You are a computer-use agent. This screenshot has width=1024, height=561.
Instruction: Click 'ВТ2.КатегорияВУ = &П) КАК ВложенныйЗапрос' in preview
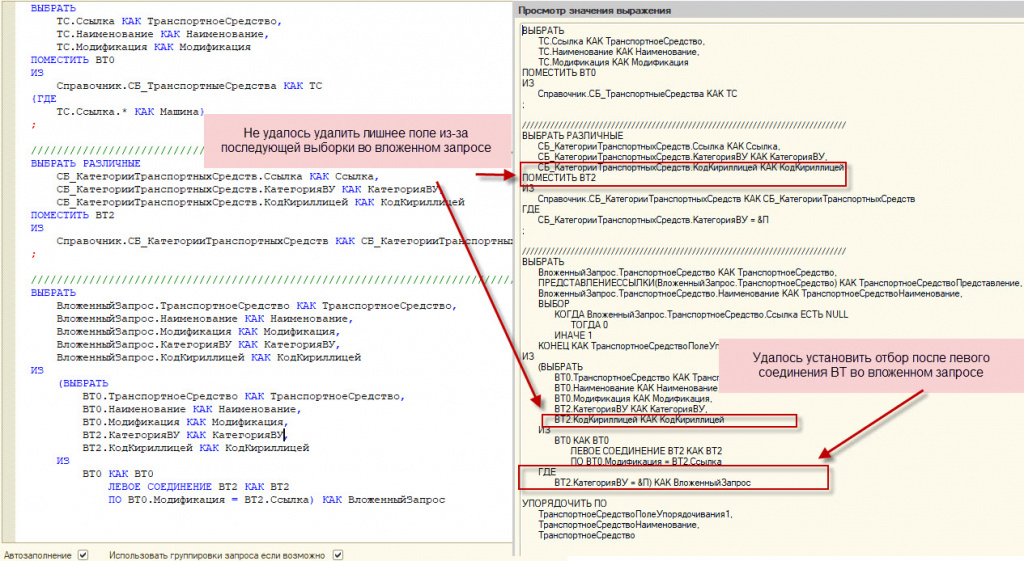click(652, 483)
